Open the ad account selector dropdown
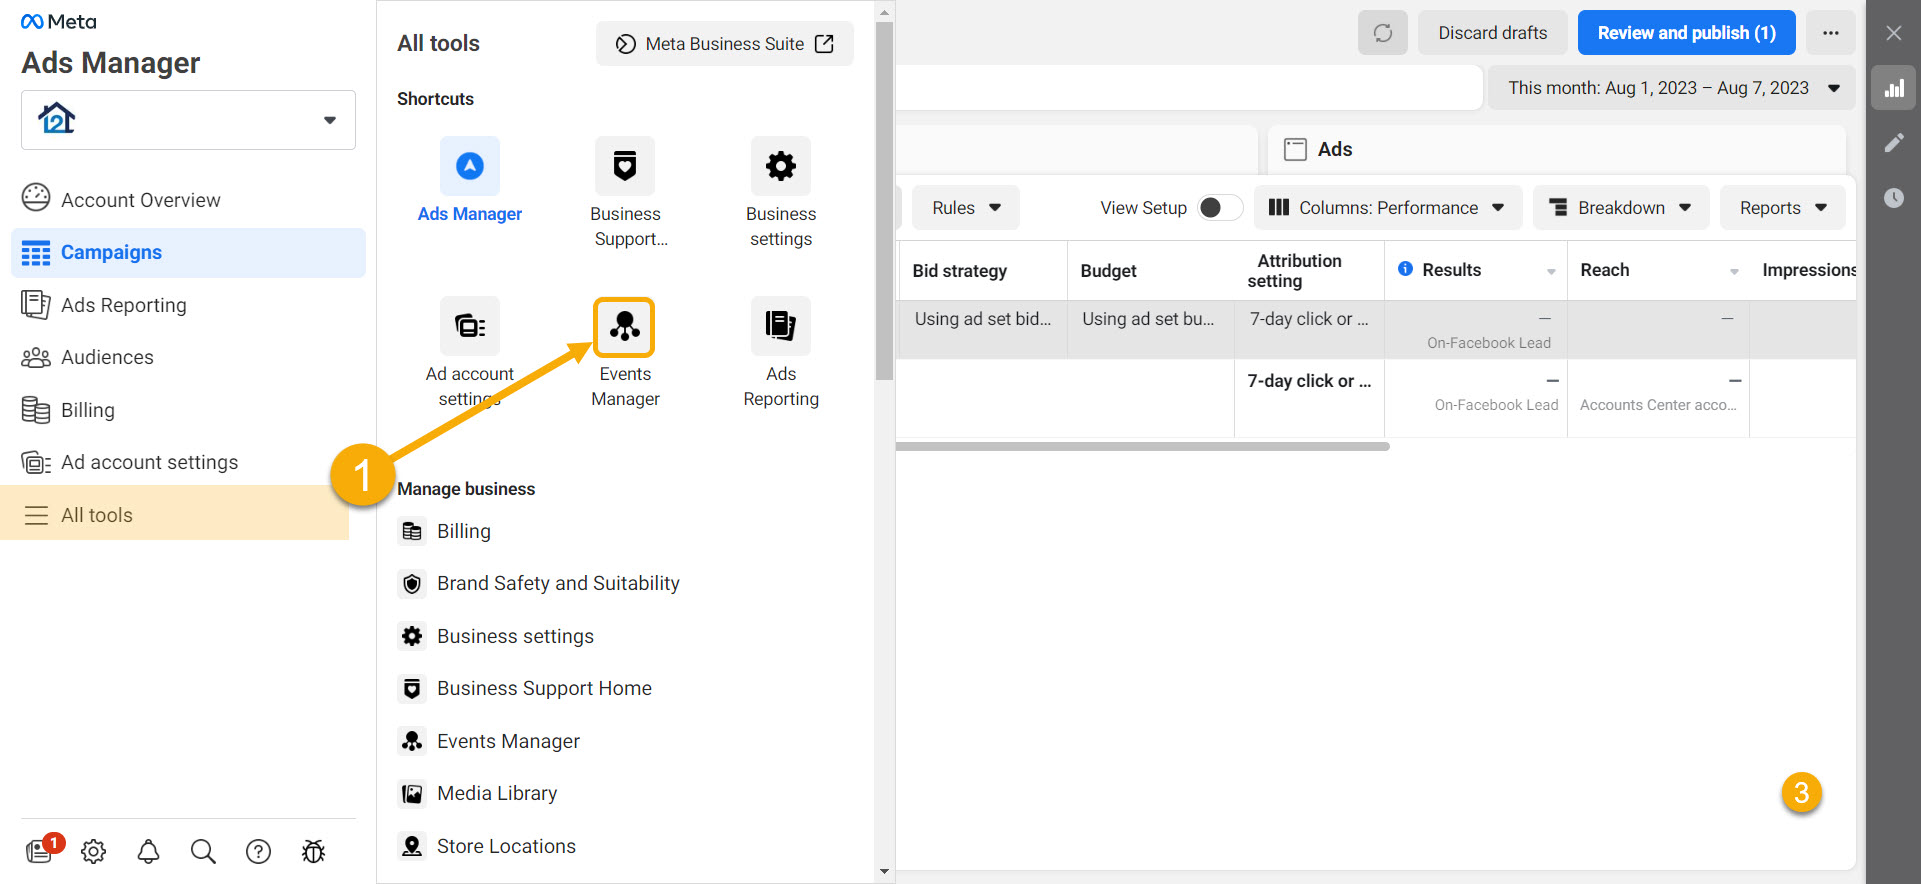The image size is (1921, 884). (x=188, y=120)
